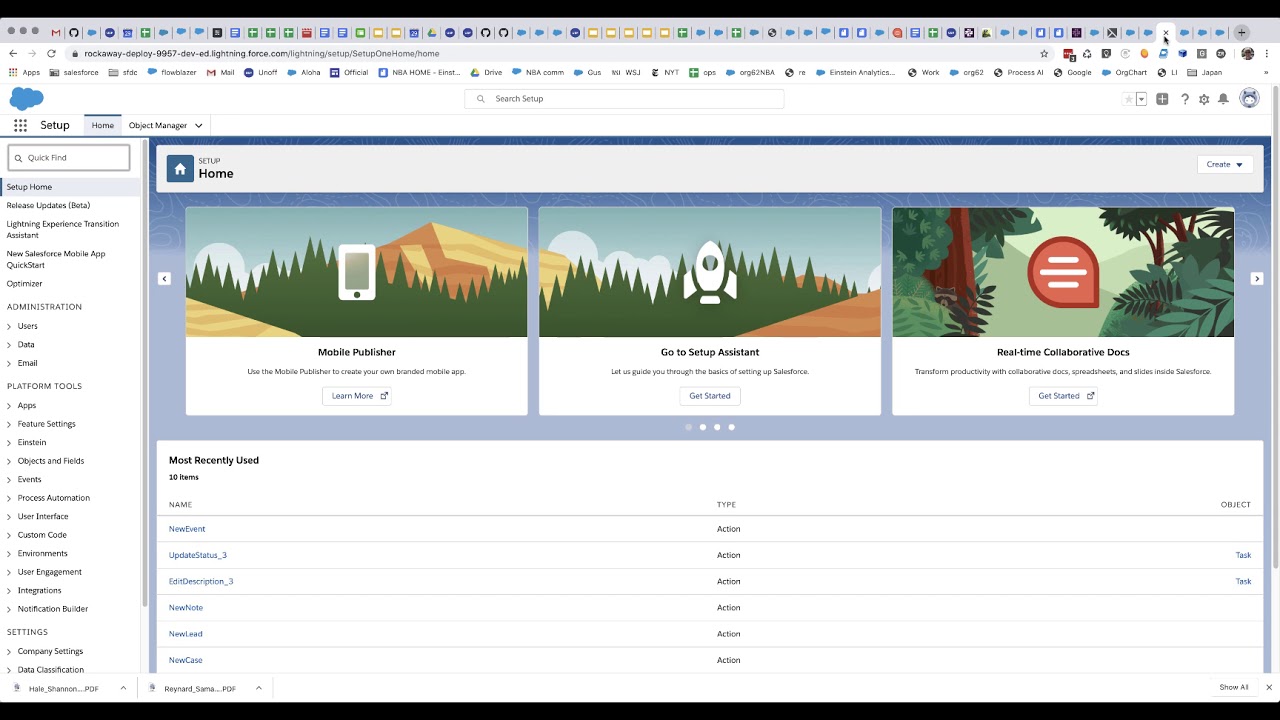The height and width of the screenshot is (720, 1280).
Task: Open Optimizer in the sidebar
Action: (24, 284)
